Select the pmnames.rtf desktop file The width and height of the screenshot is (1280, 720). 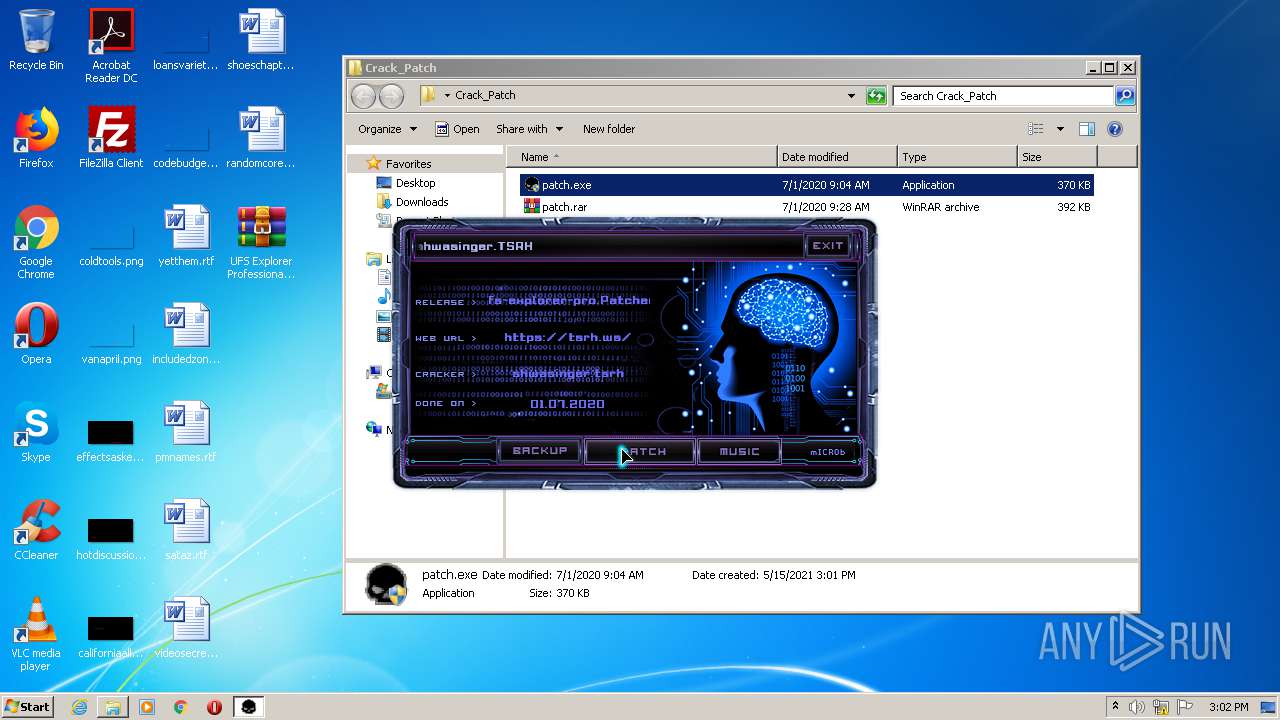click(186, 432)
